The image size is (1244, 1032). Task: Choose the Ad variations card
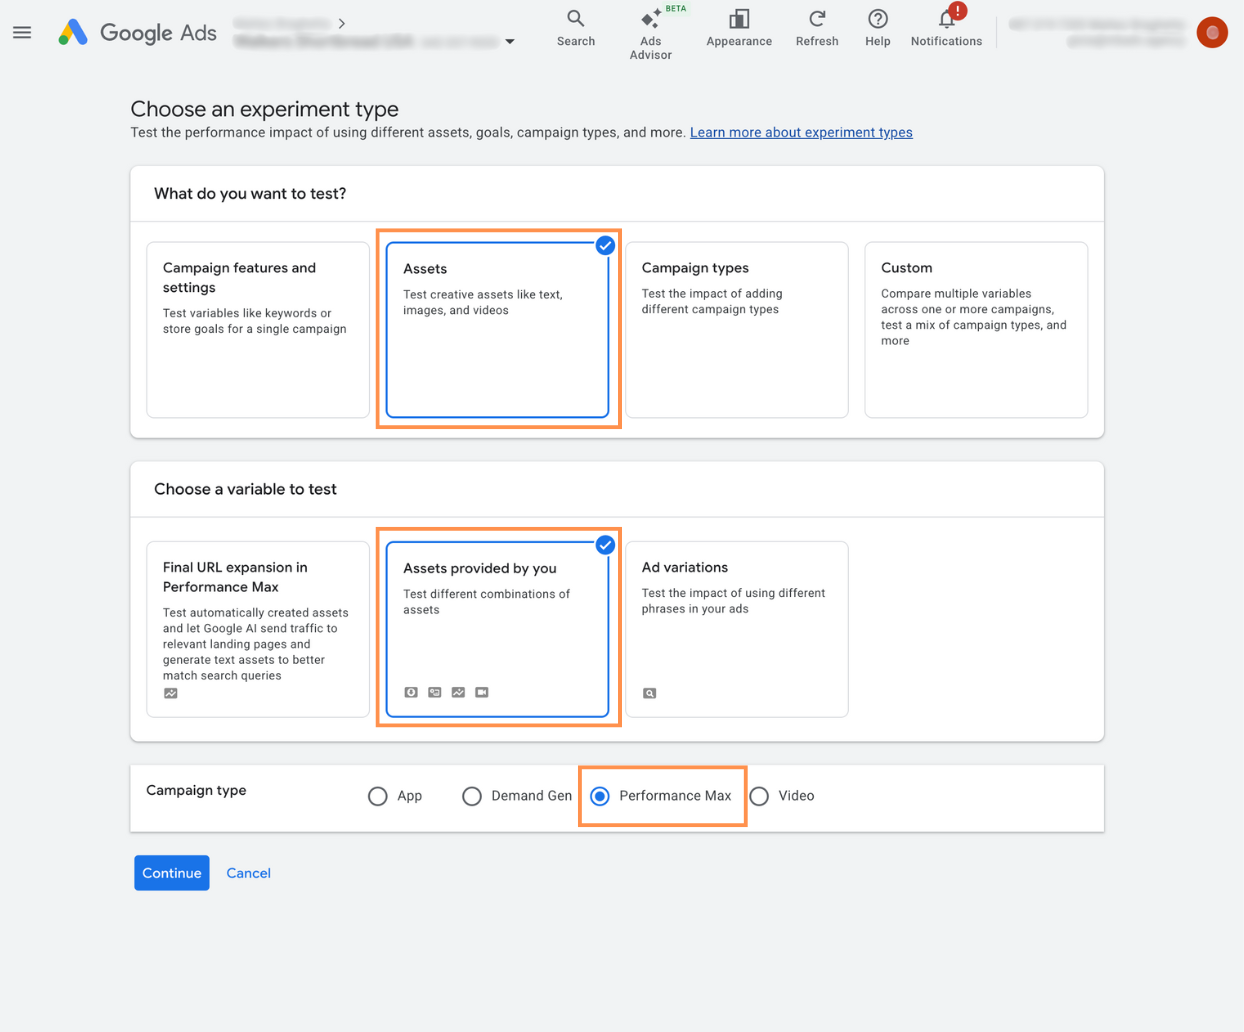[737, 629]
